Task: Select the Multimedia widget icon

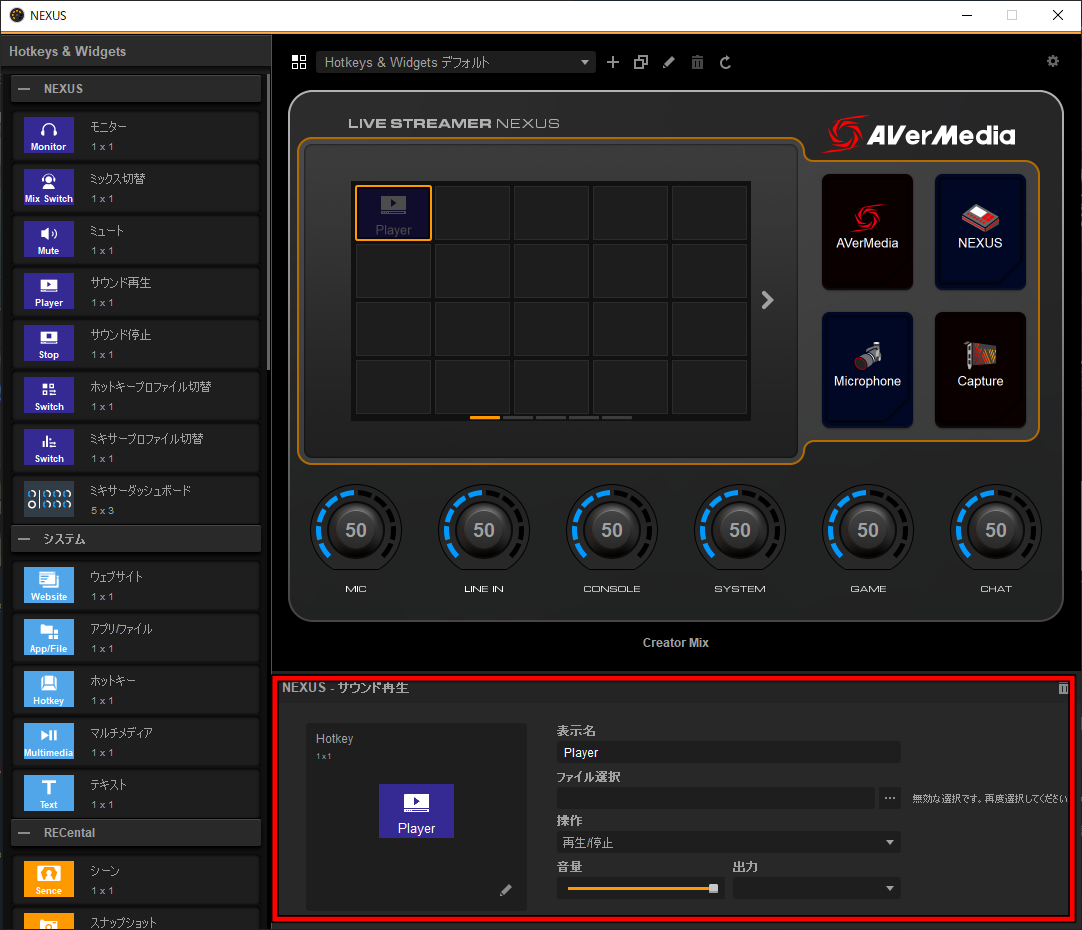Action: point(48,741)
